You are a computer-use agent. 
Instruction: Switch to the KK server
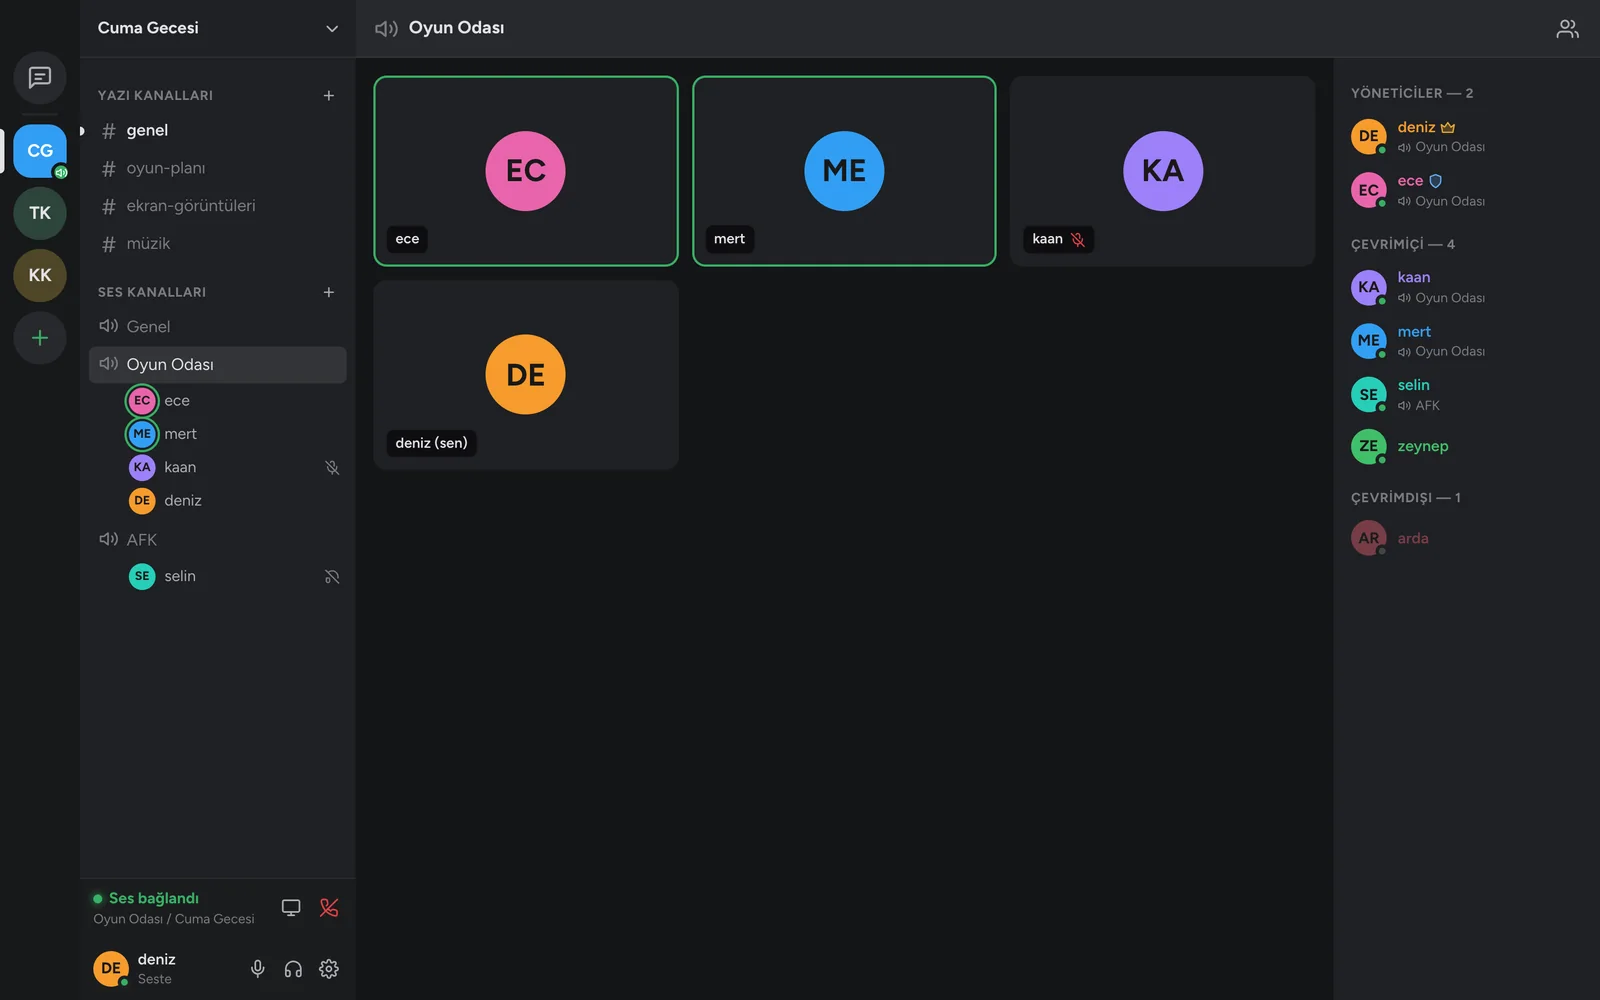(40, 275)
